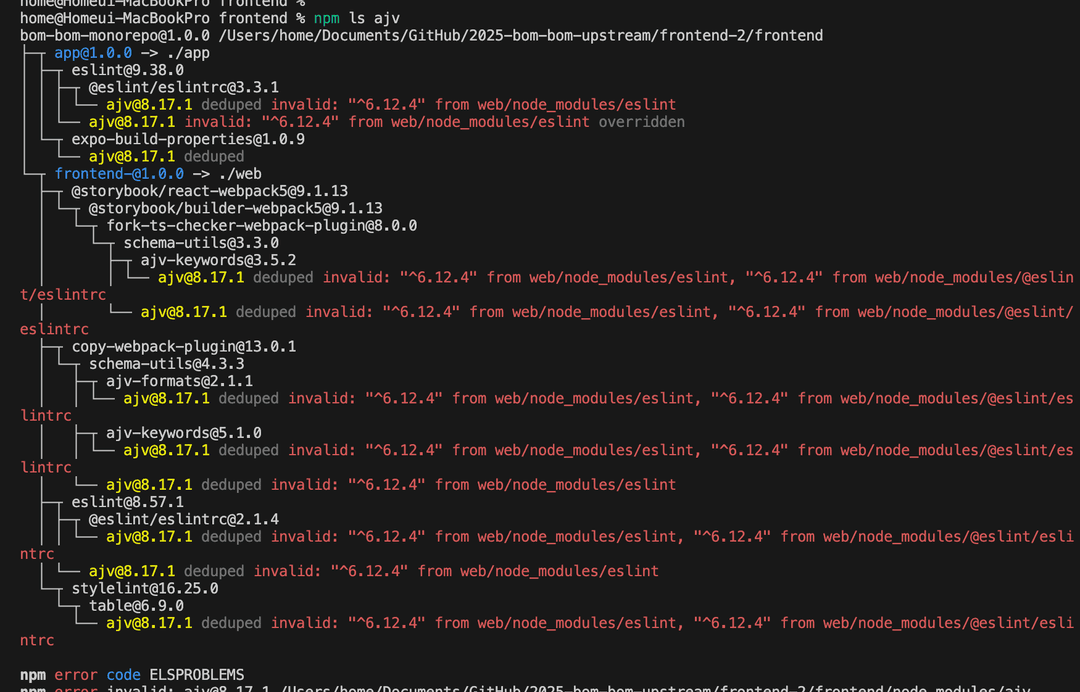Screen dimensions: 1080x692
Task: Click the './web' workspace link target
Action: [x=240, y=174]
